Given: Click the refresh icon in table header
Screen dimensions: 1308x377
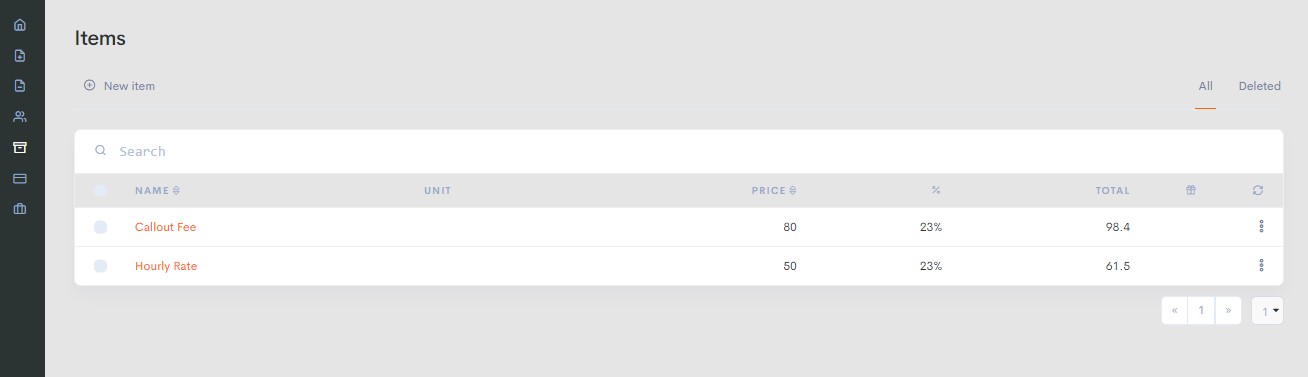Looking at the screenshot, I should coord(1258,190).
